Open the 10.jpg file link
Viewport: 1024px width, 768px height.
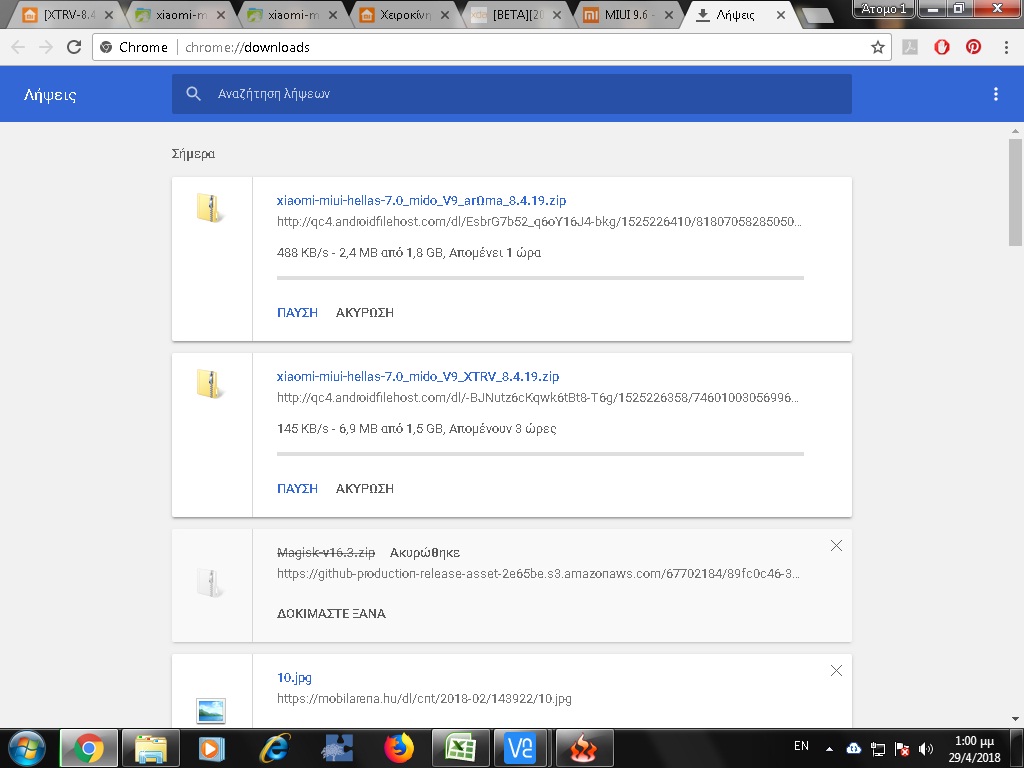pyautogui.click(x=294, y=677)
